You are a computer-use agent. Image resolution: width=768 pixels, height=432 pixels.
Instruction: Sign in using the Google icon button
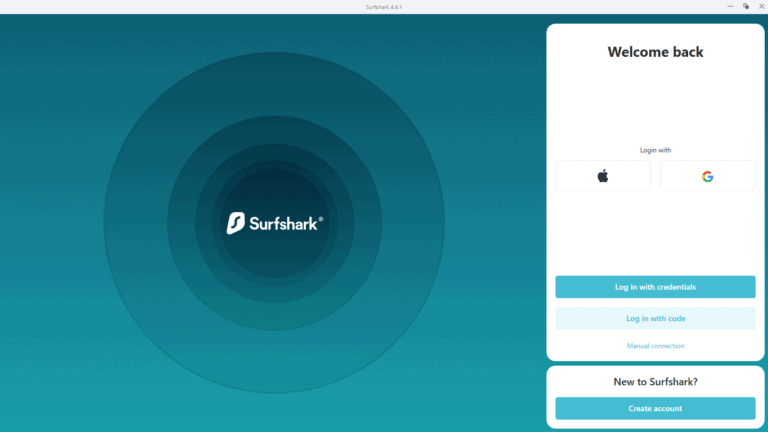(707, 175)
